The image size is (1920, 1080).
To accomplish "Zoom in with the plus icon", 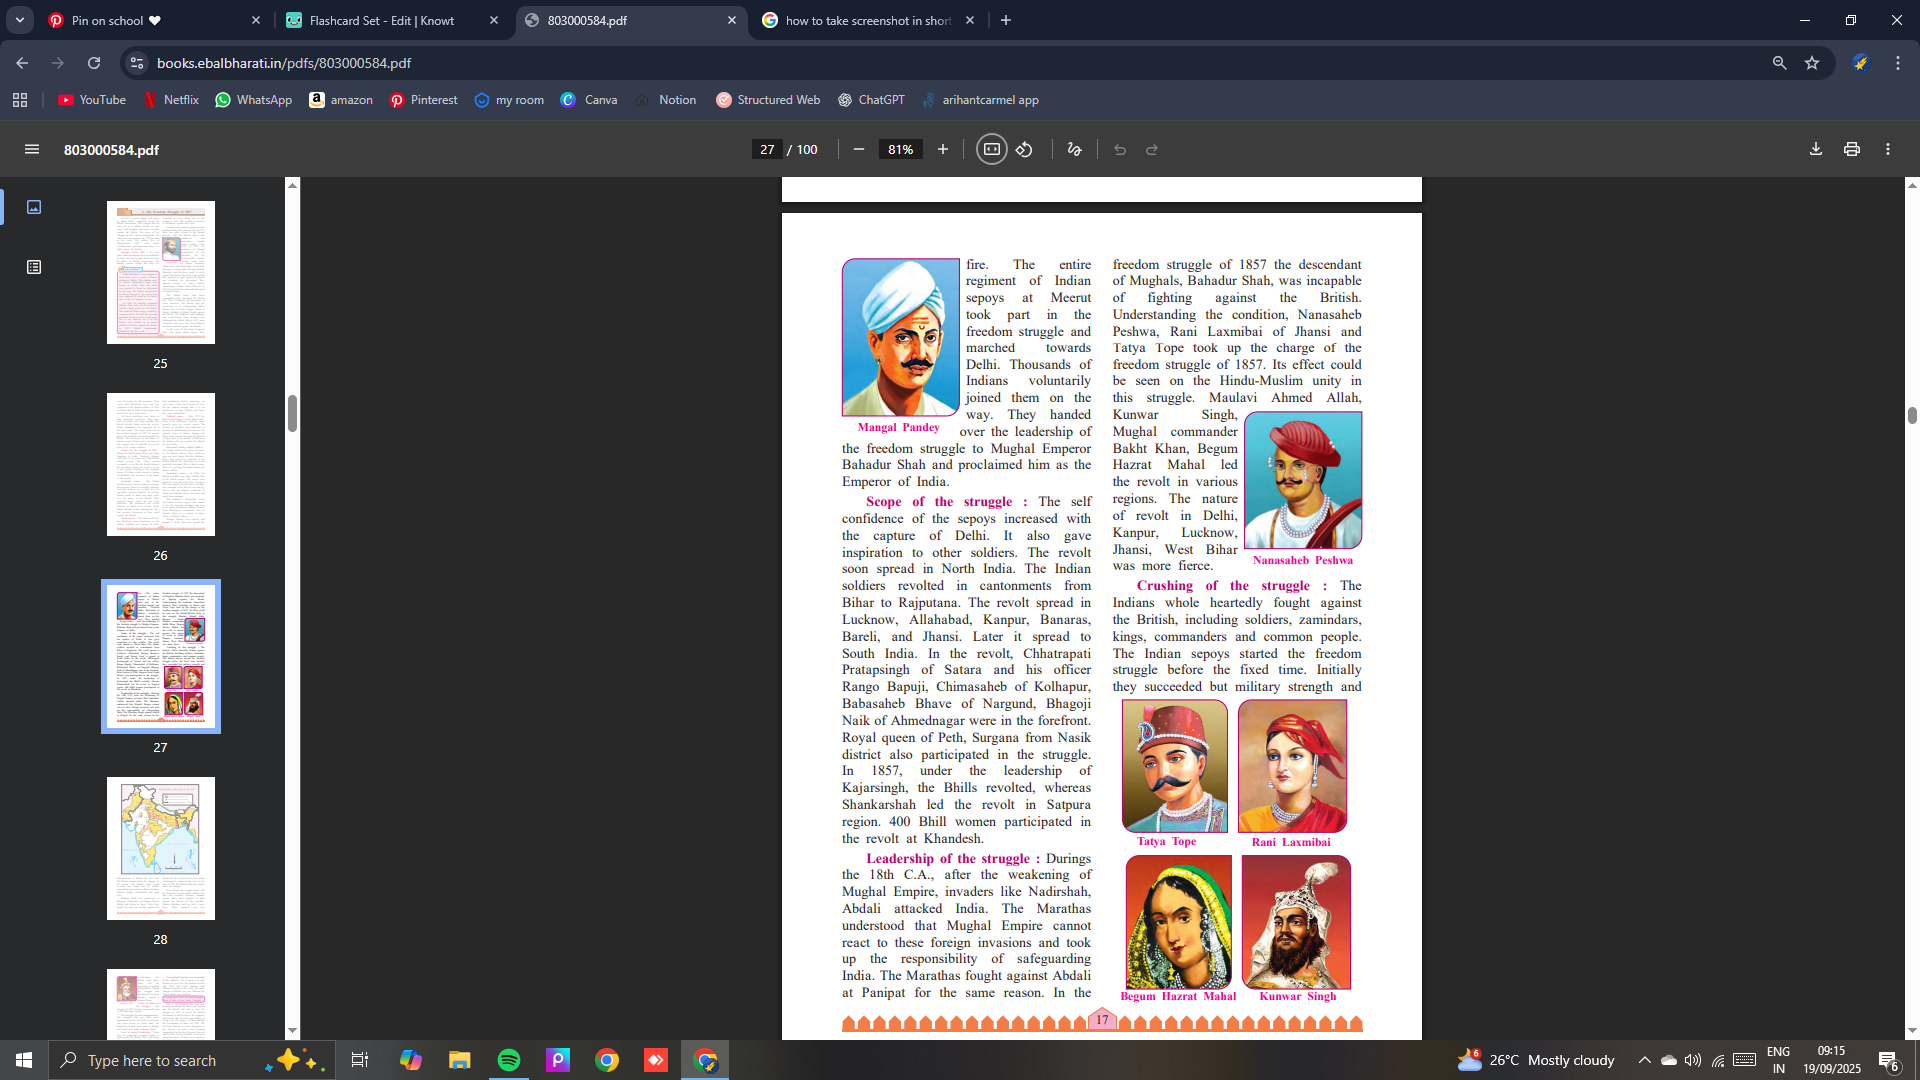I will [942, 149].
